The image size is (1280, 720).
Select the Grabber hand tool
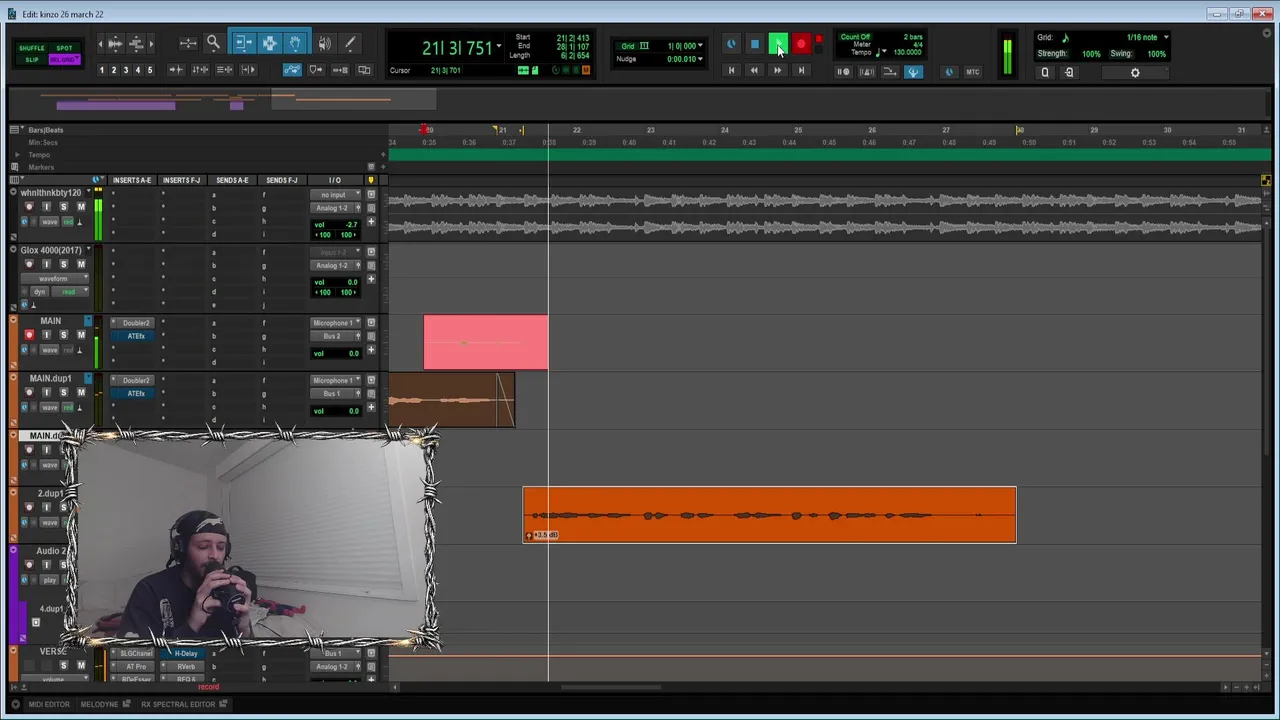point(296,43)
